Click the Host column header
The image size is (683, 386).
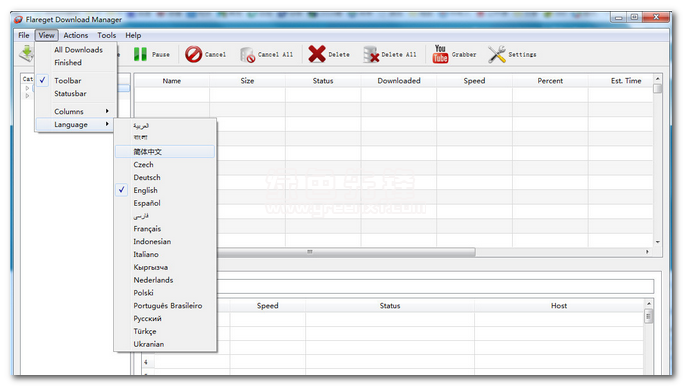click(x=559, y=306)
